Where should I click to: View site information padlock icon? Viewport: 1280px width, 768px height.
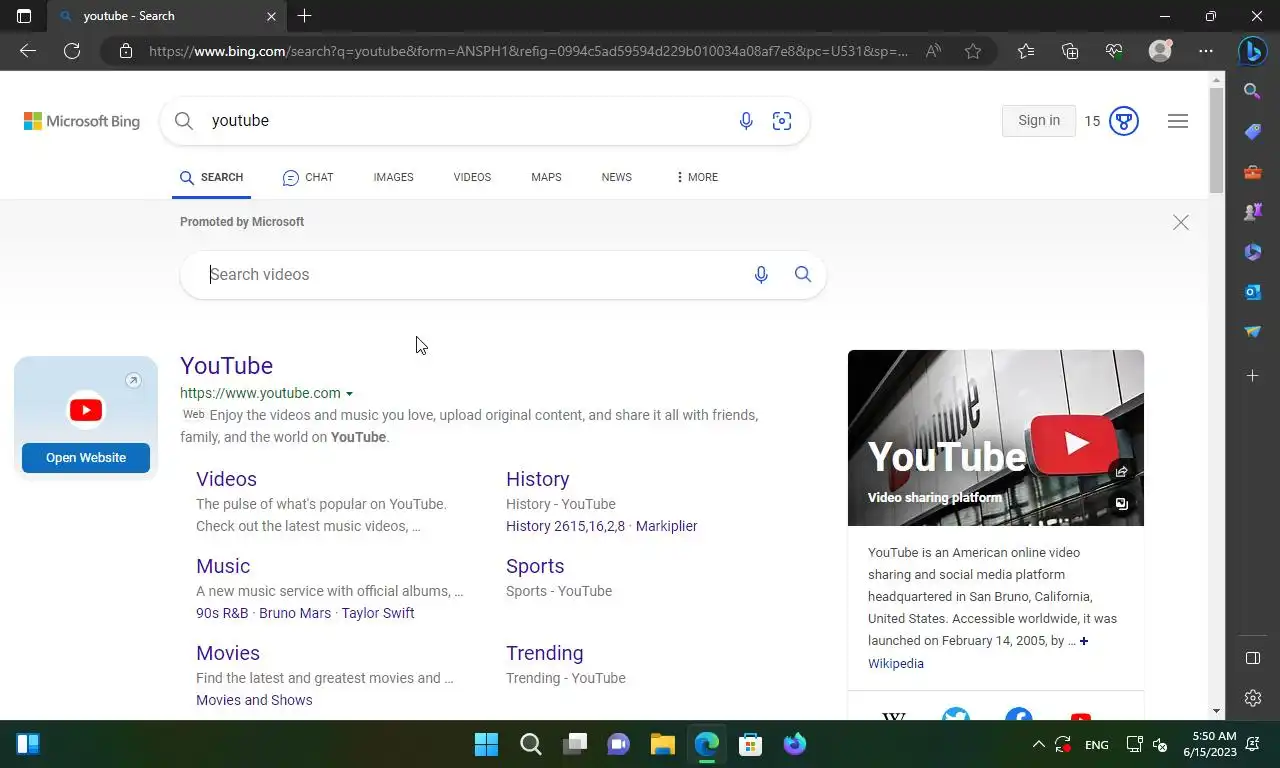coord(125,51)
